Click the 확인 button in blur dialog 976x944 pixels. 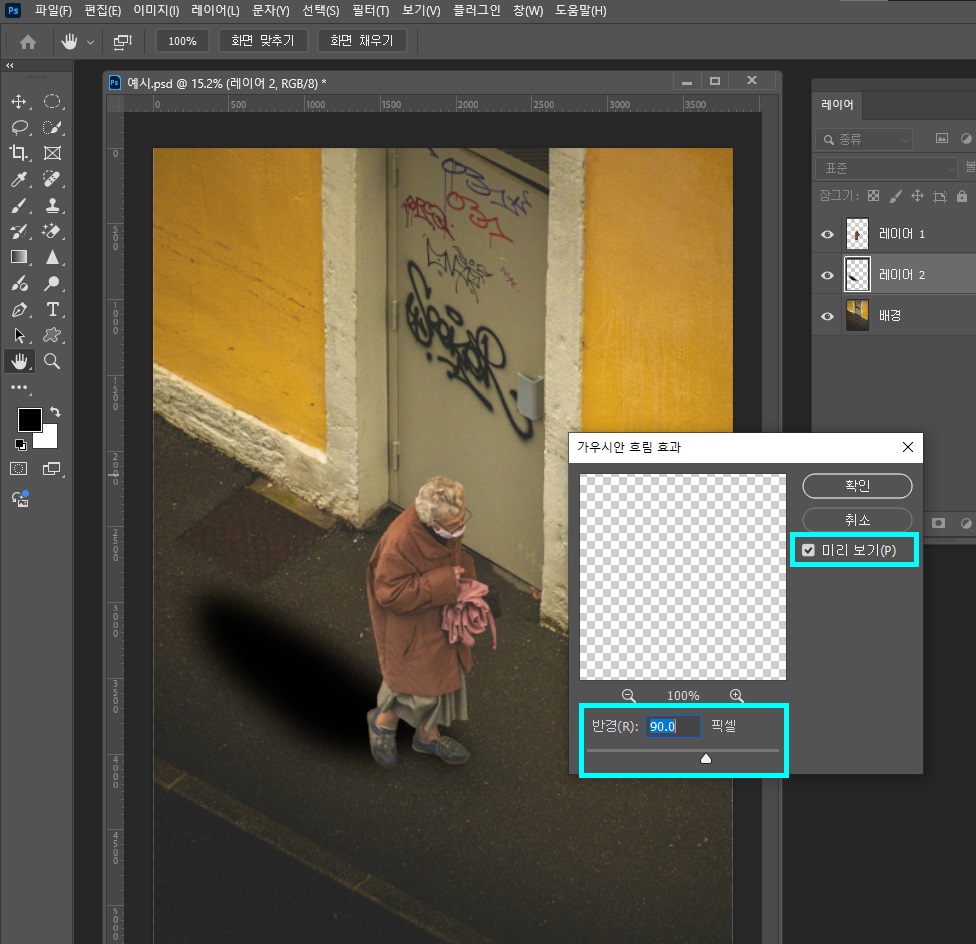857,485
